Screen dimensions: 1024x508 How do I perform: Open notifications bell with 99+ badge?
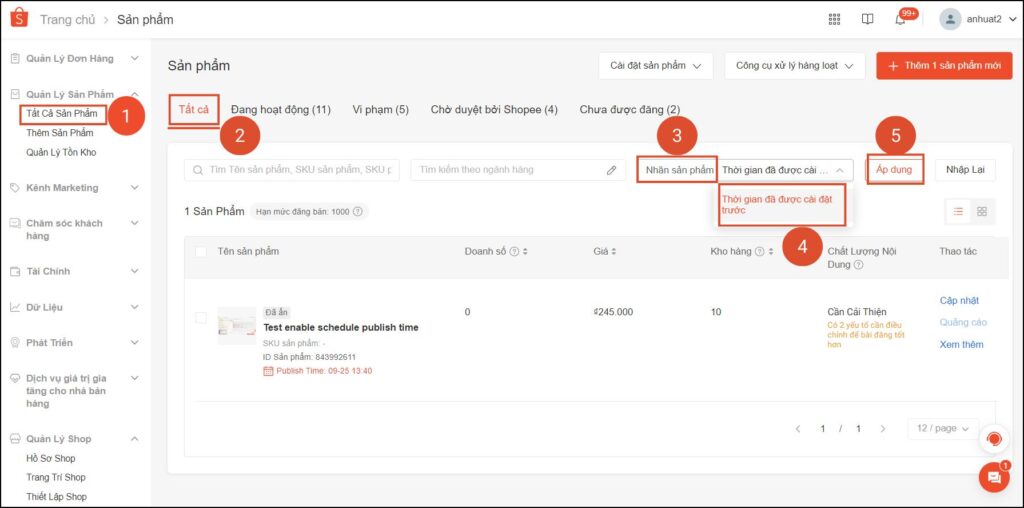click(900, 19)
